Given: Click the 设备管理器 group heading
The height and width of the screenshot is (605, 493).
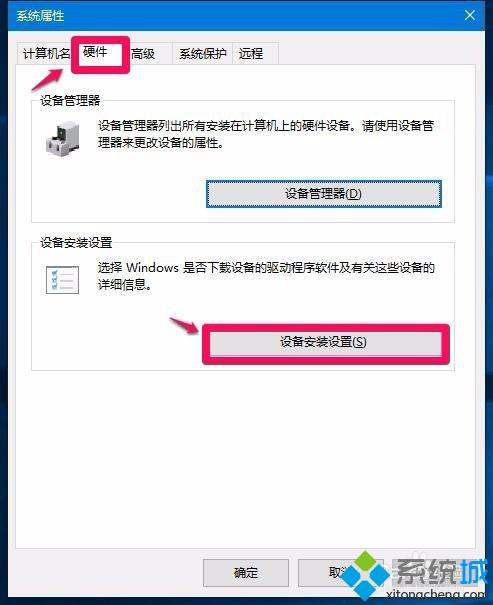Looking at the screenshot, I should [70, 101].
